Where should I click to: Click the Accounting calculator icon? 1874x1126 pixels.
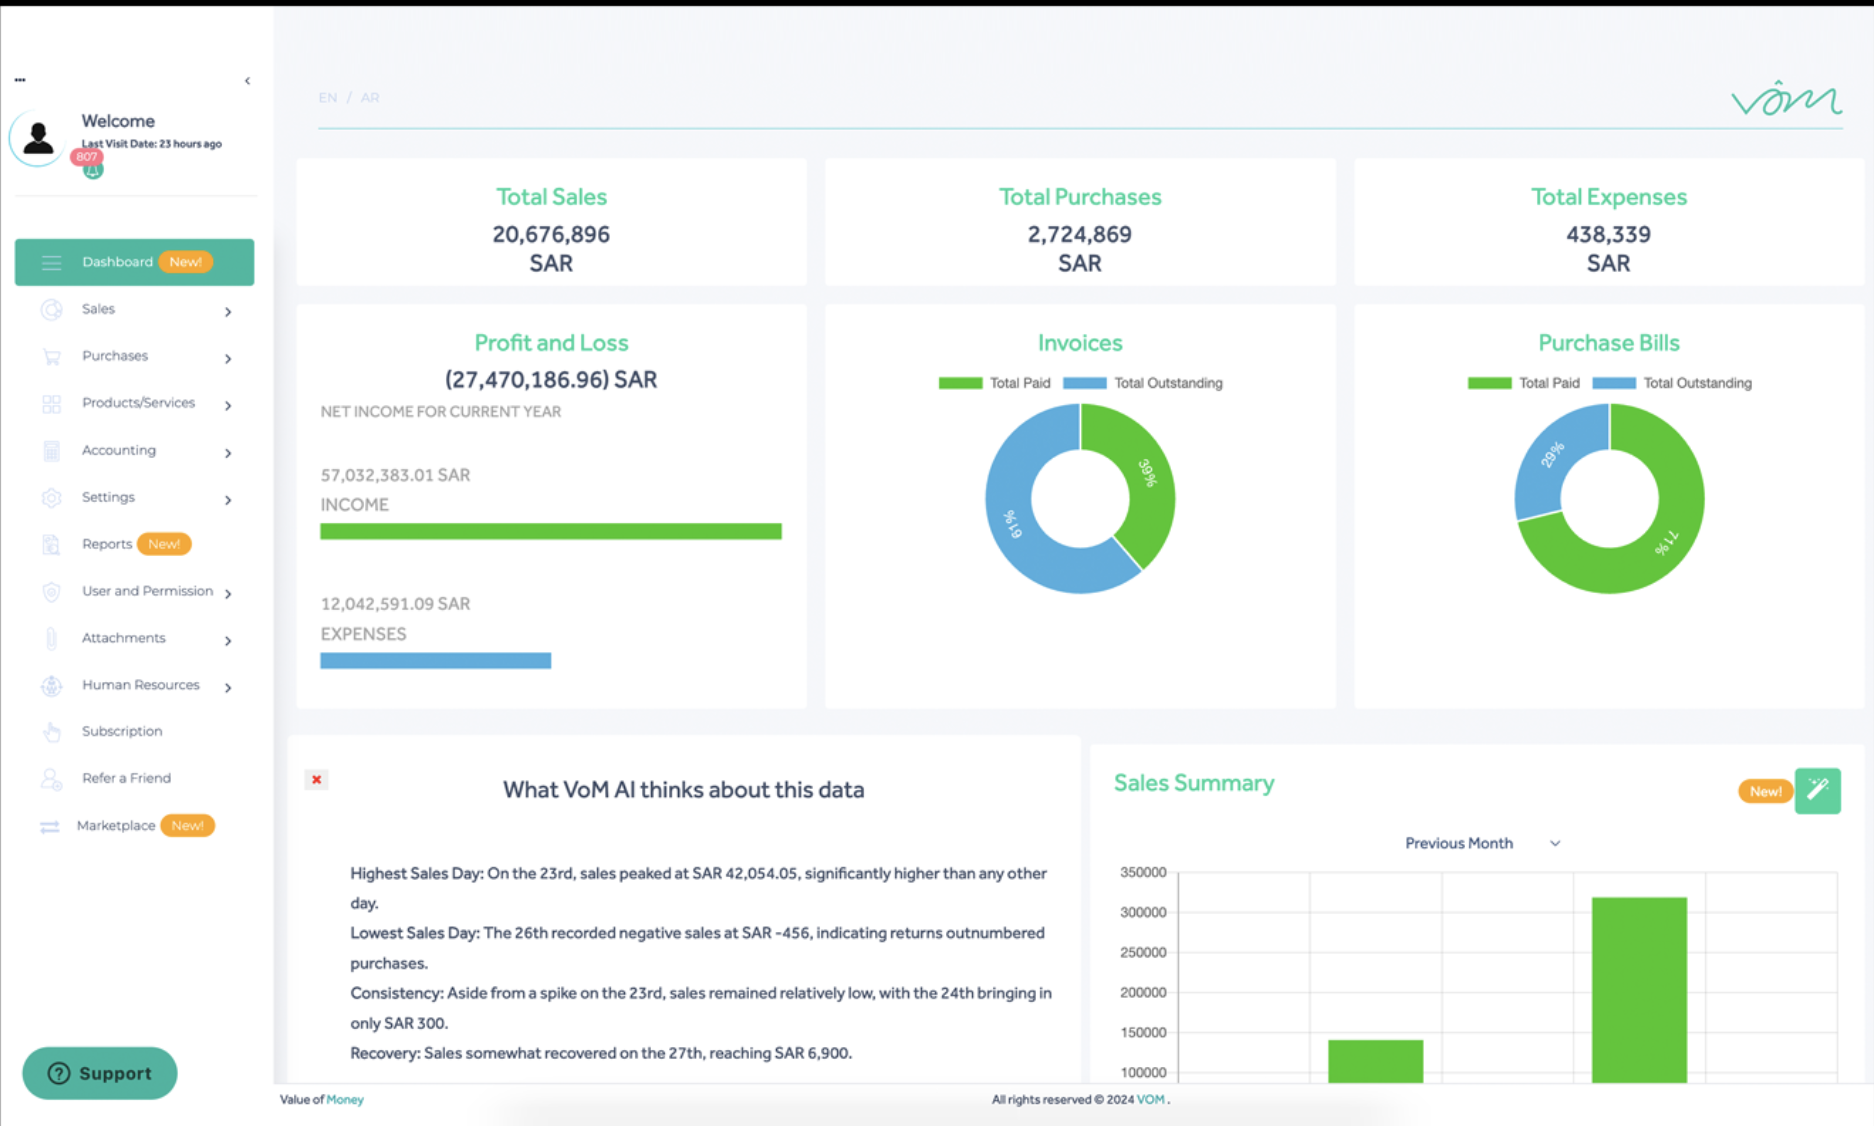pos(51,451)
